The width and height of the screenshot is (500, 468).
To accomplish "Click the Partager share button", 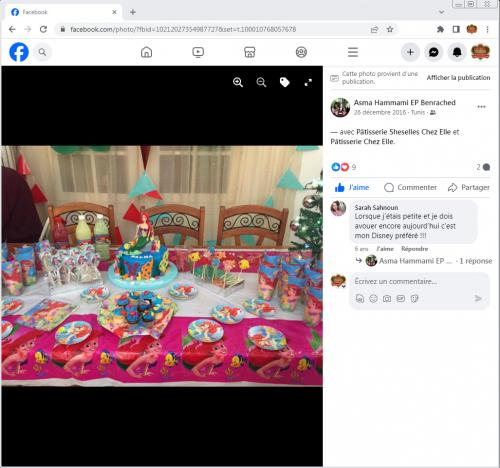I will pyautogui.click(x=469, y=187).
